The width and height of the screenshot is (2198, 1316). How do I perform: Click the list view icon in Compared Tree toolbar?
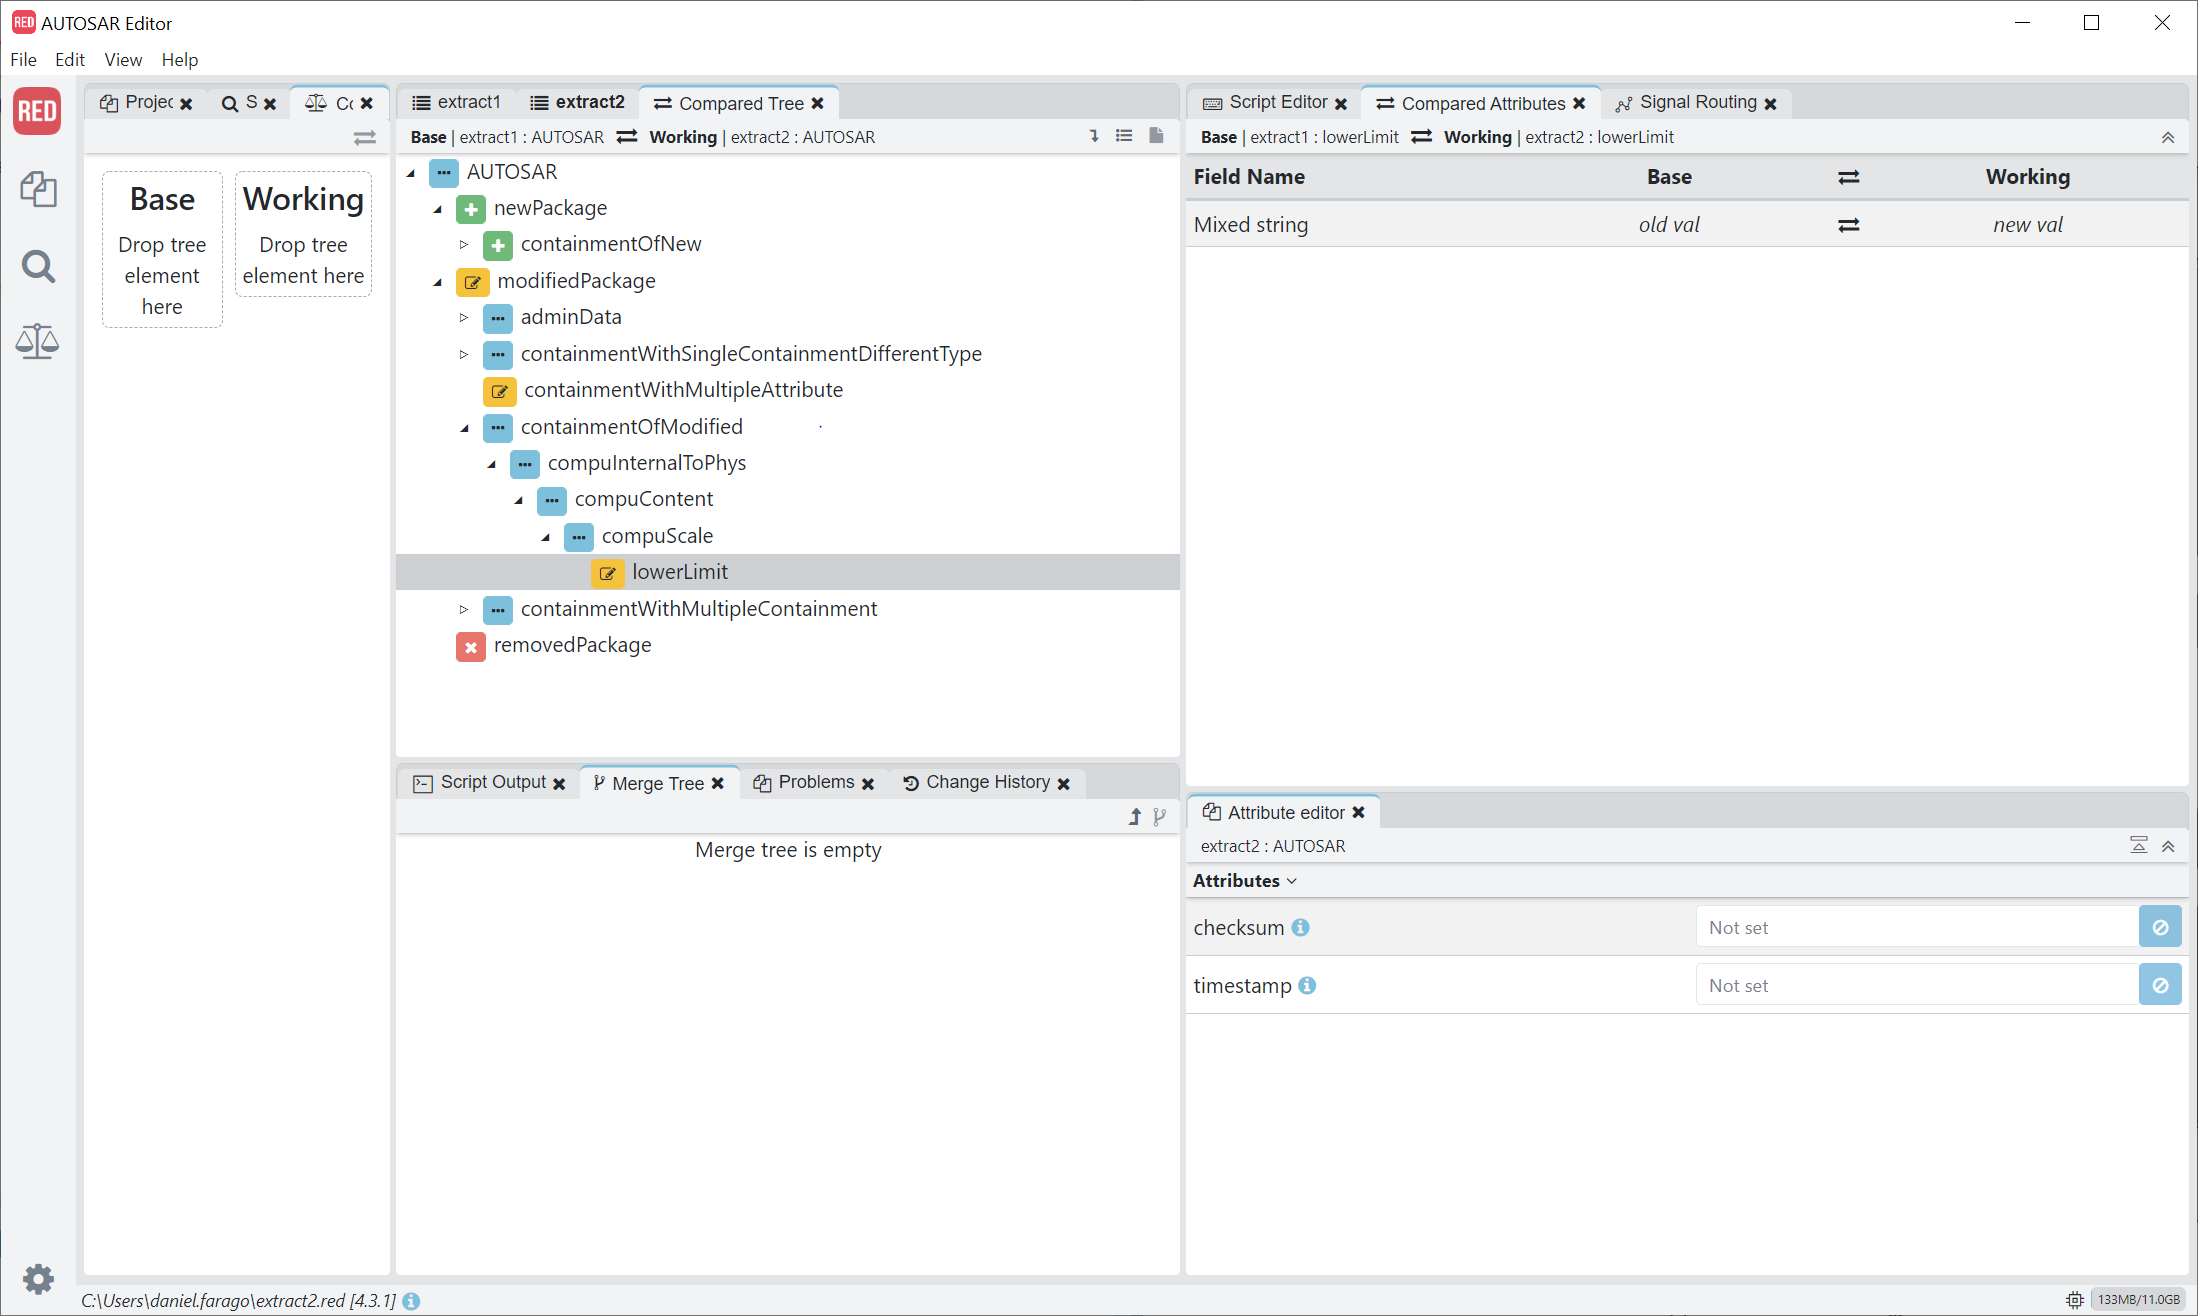[x=1125, y=136]
